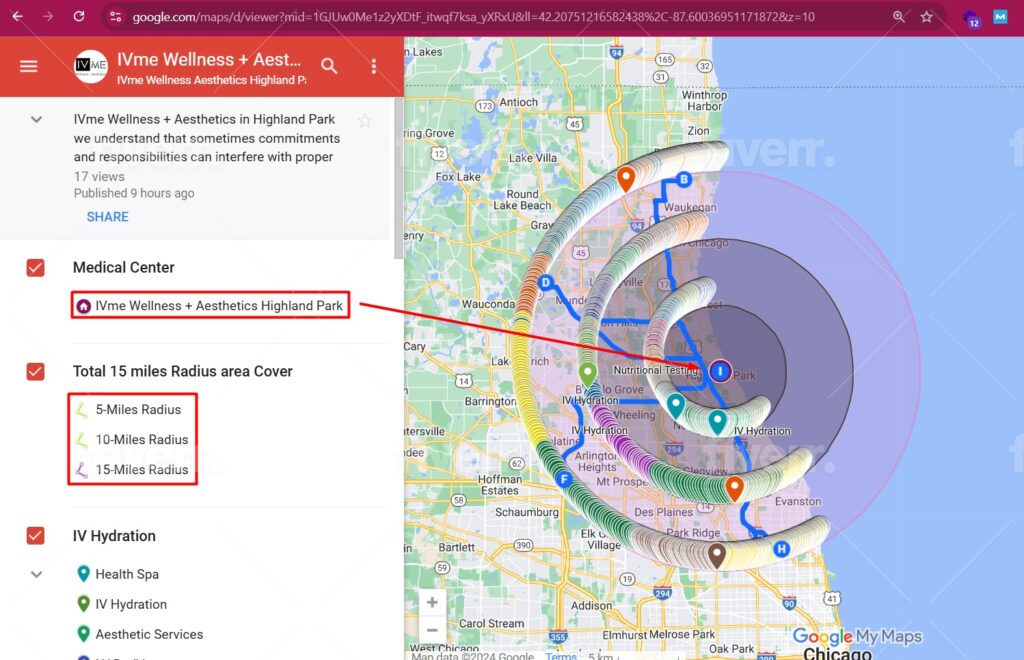Click the zoom out minus button

432,630
